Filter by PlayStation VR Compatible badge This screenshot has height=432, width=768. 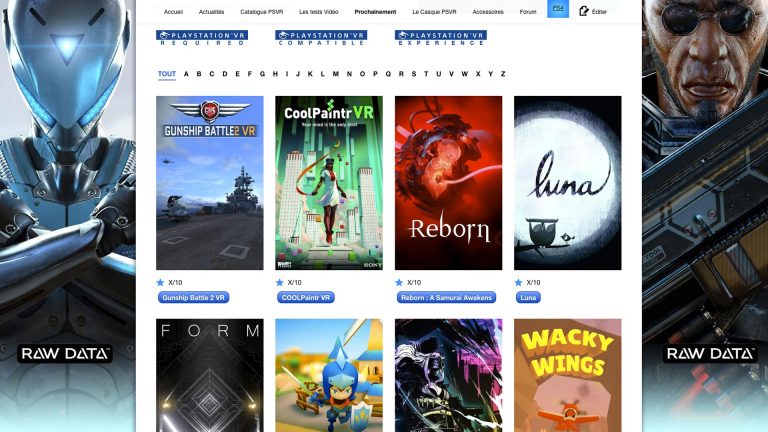tap(321, 38)
